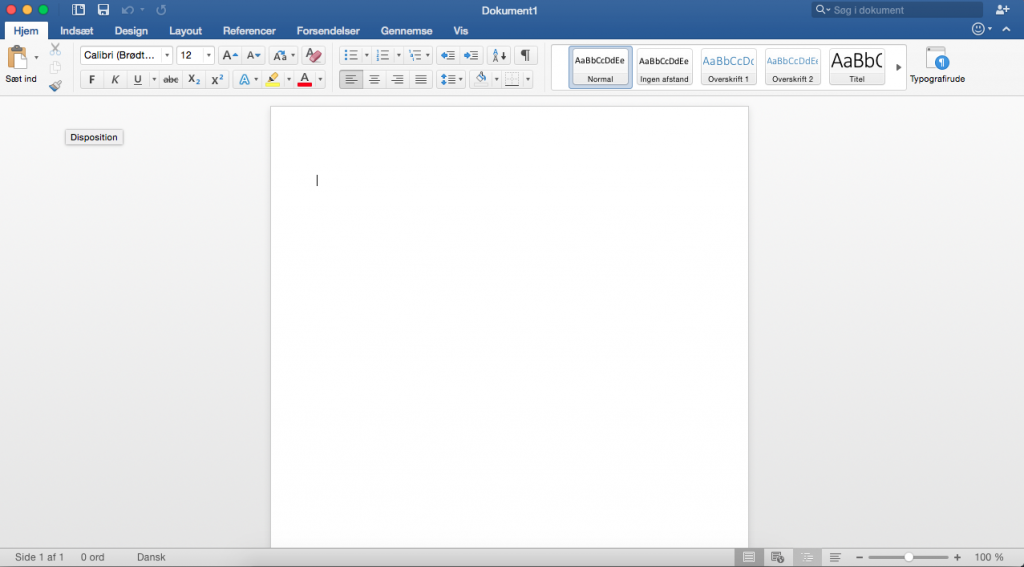Collapse the ribbon with chevron
The image size is (1024, 567).
pyautogui.click(x=1006, y=29)
